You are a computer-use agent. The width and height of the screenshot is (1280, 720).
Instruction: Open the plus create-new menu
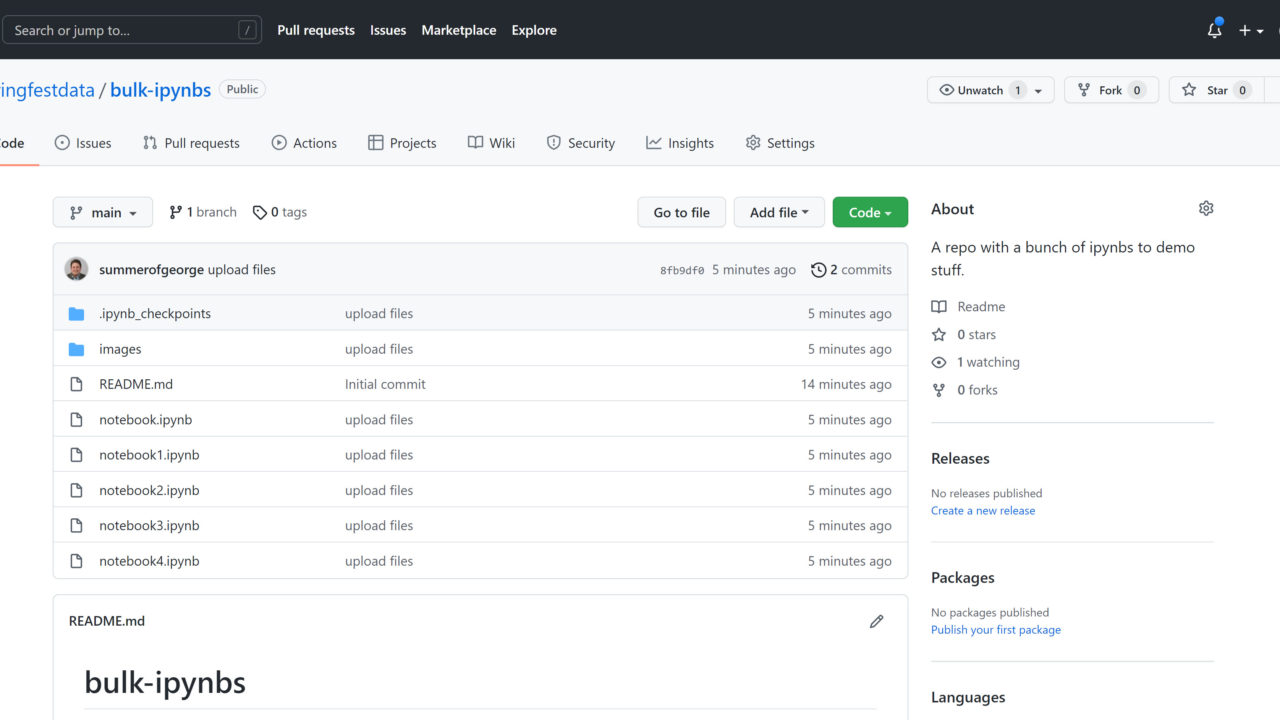[1250, 30]
